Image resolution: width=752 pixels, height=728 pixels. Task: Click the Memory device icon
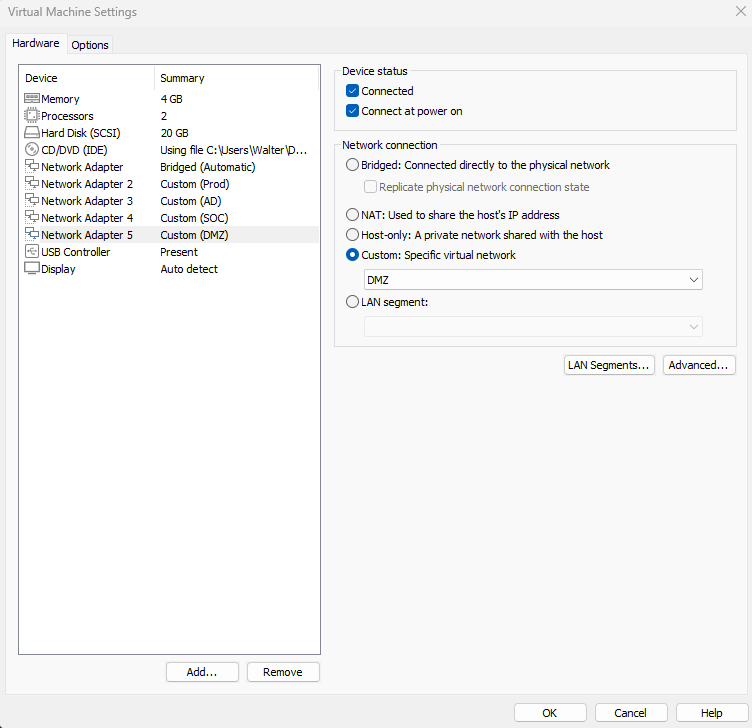point(31,99)
